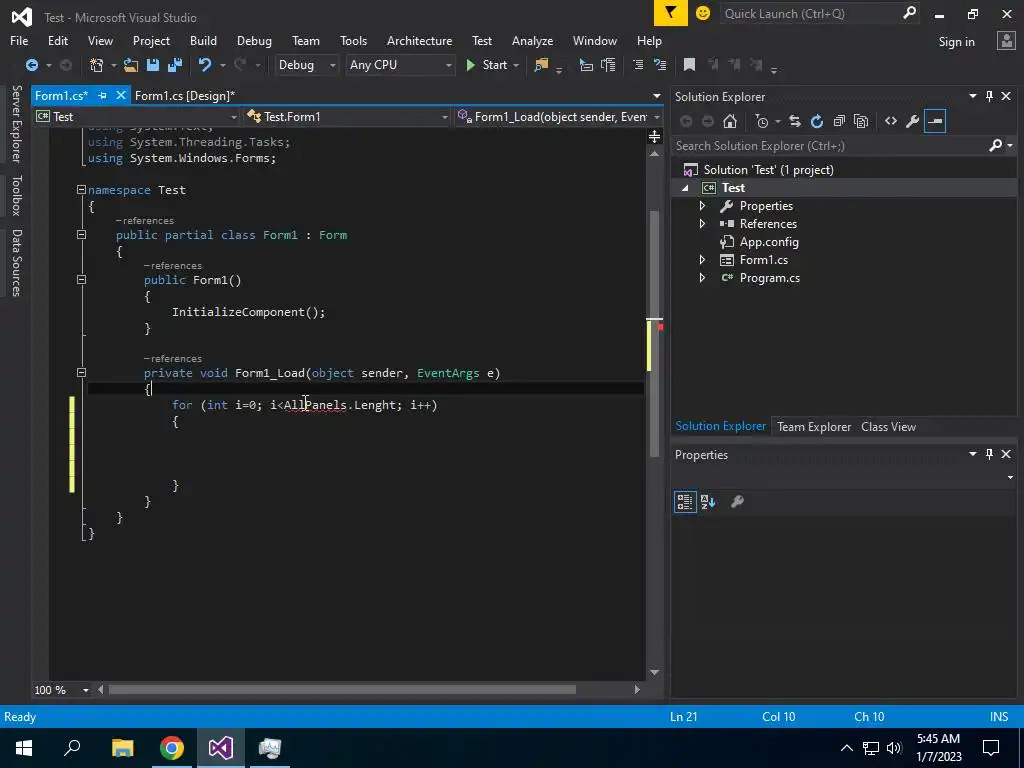Expand the Form1.cs node in the tree
The width and height of the screenshot is (1024, 768).
(703, 260)
